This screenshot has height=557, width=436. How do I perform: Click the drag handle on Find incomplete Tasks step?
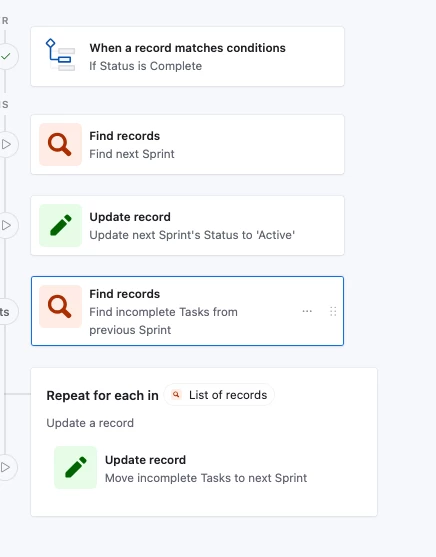point(333,312)
